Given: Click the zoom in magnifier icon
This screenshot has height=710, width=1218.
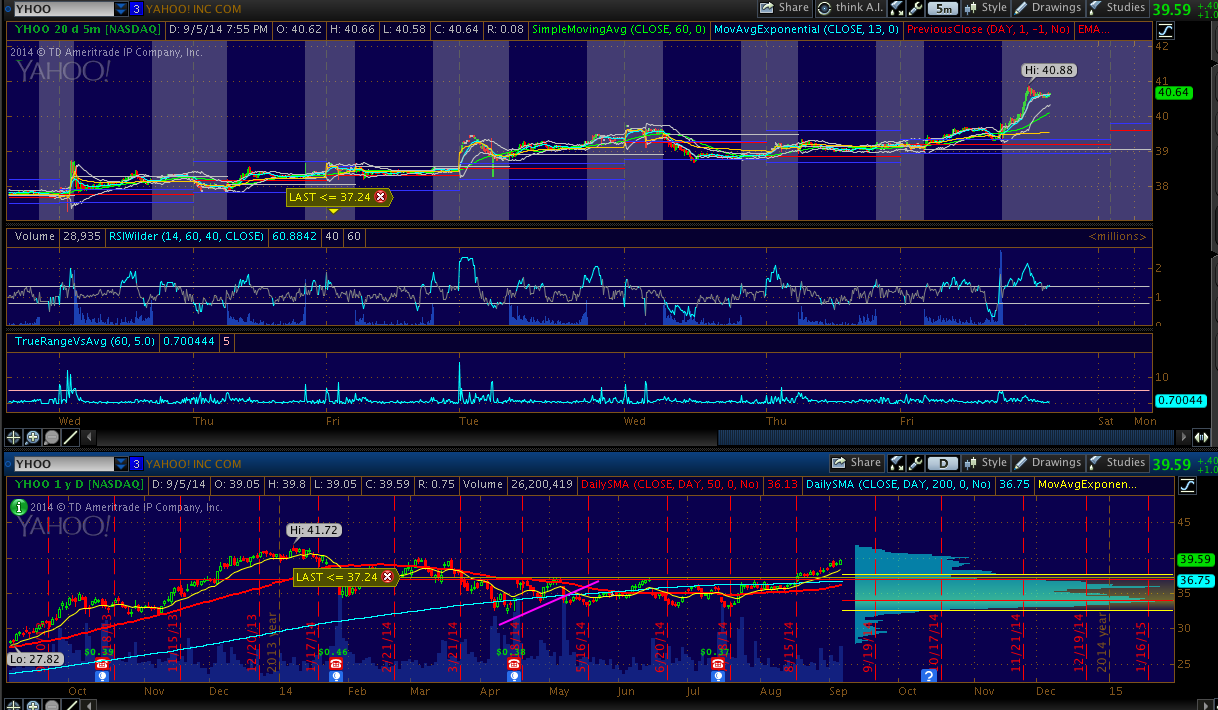Looking at the screenshot, I should tap(33, 437).
